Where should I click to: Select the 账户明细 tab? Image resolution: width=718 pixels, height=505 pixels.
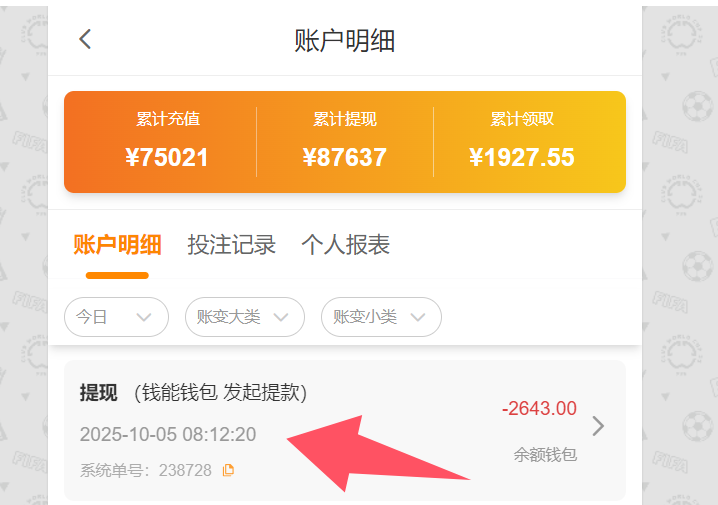pyautogui.click(x=117, y=245)
